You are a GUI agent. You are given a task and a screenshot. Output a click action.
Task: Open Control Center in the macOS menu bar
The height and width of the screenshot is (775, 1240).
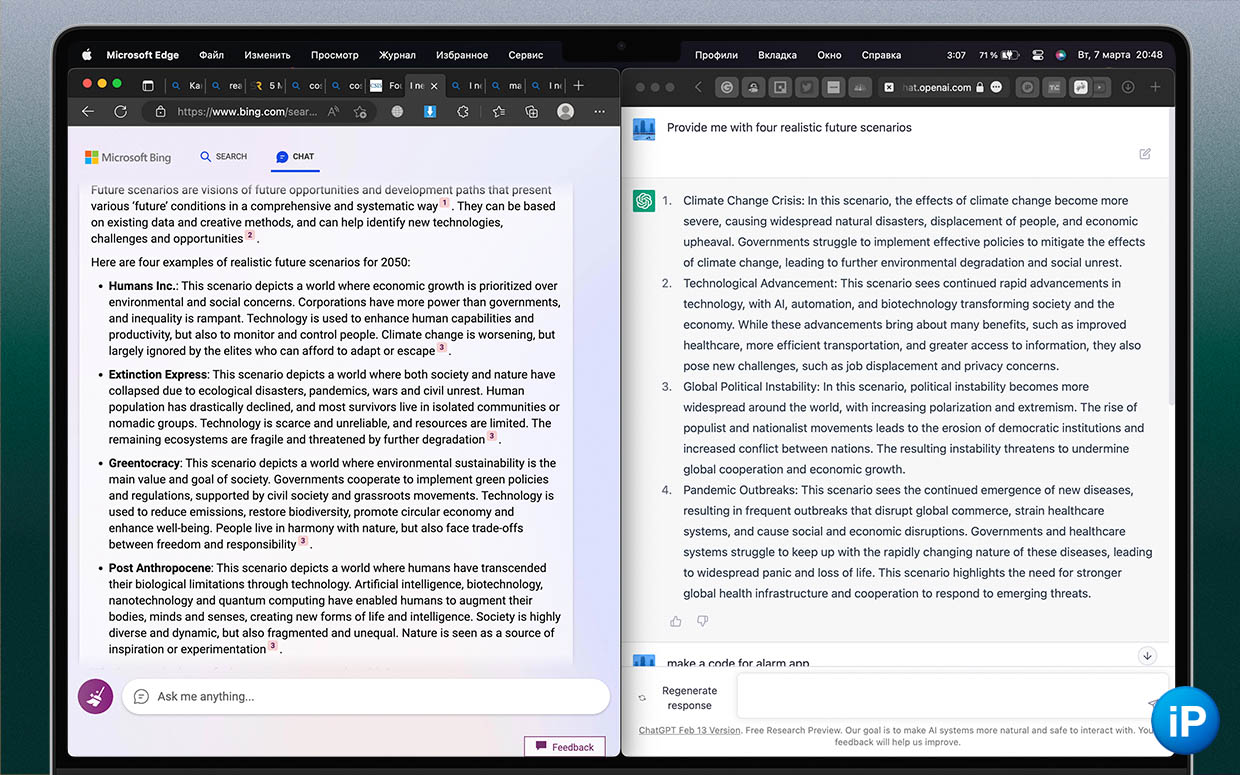click(x=1037, y=55)
